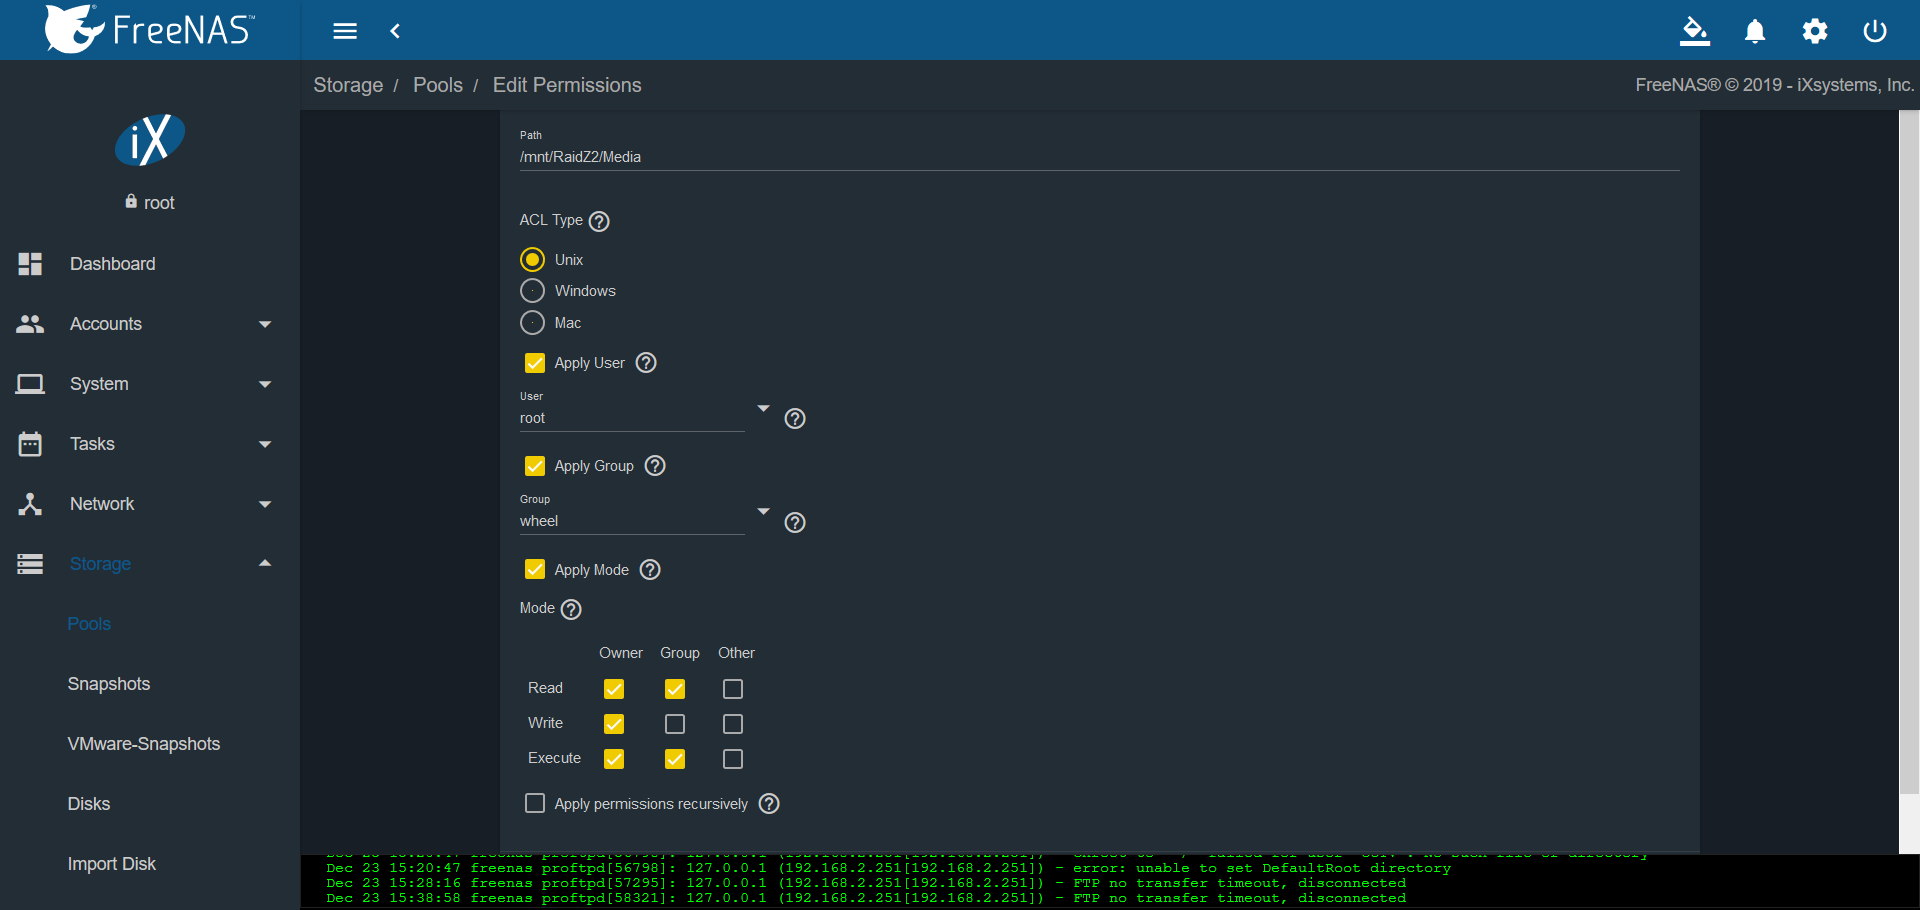The width and height of the screenshot is (1920, 910).
Task: Uncheck Apply User checkbox
Action: click(x=535, y=363)
